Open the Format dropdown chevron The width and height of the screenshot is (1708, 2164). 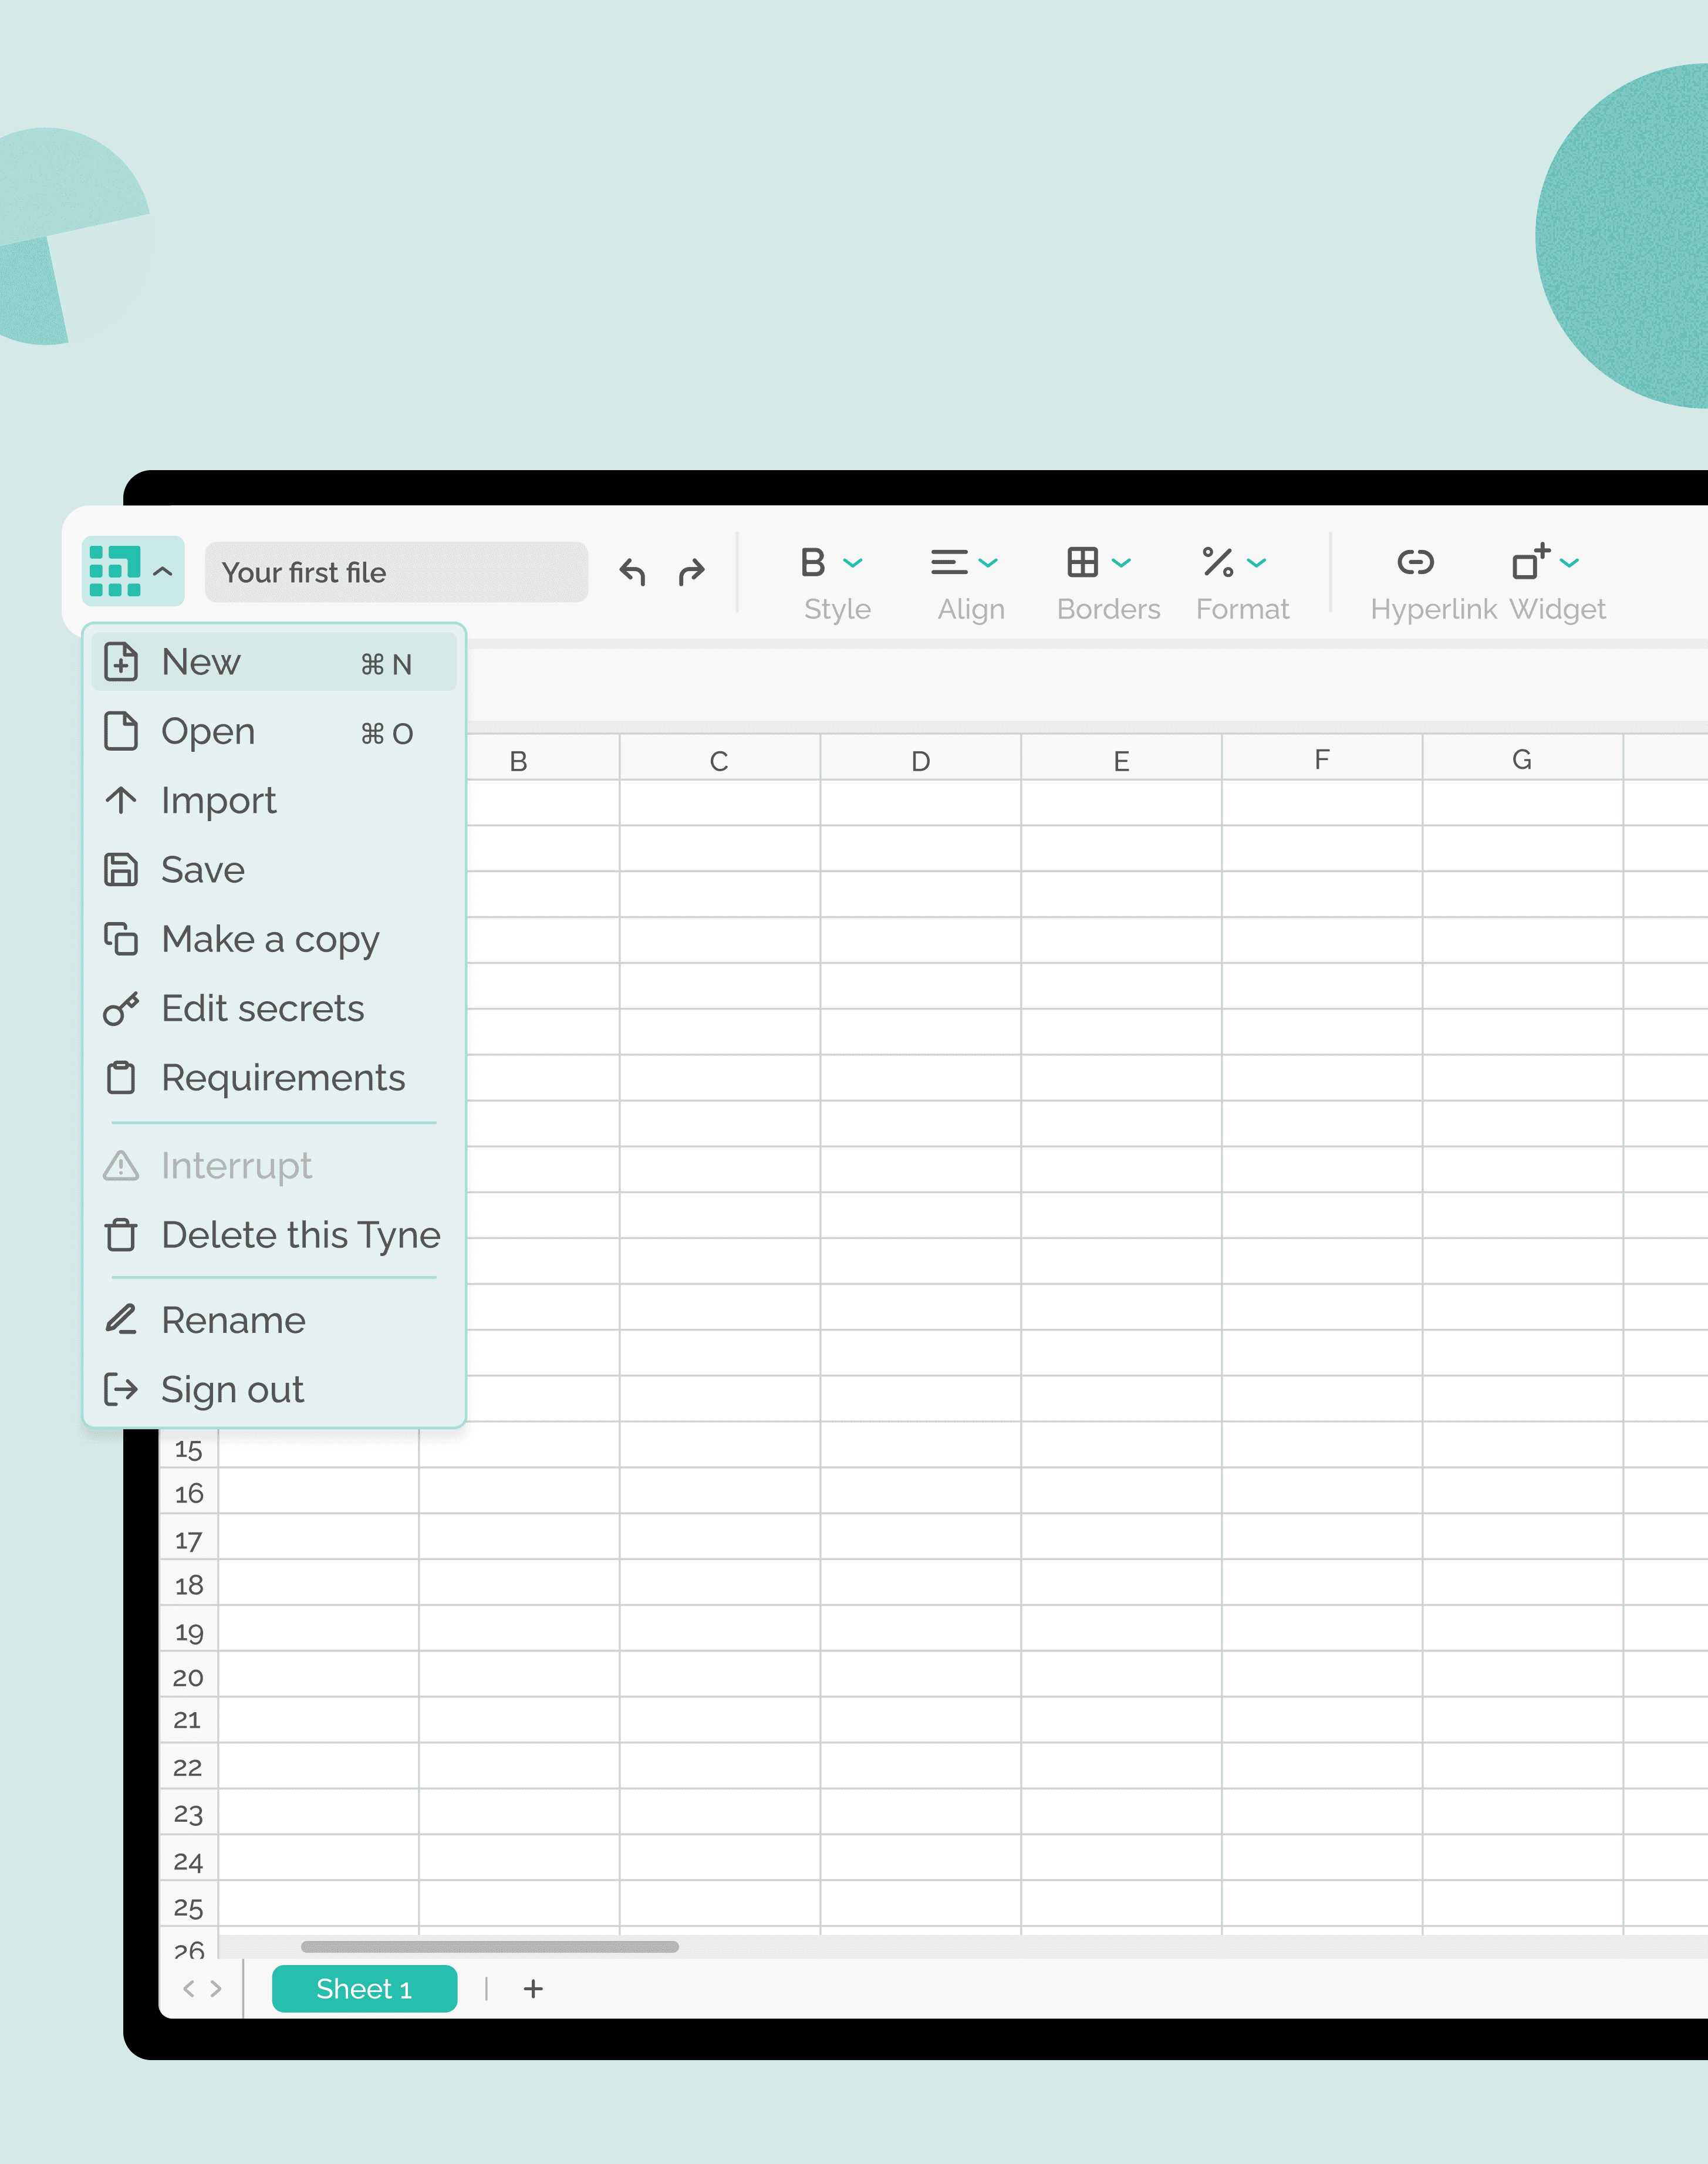click(1257, 563)
